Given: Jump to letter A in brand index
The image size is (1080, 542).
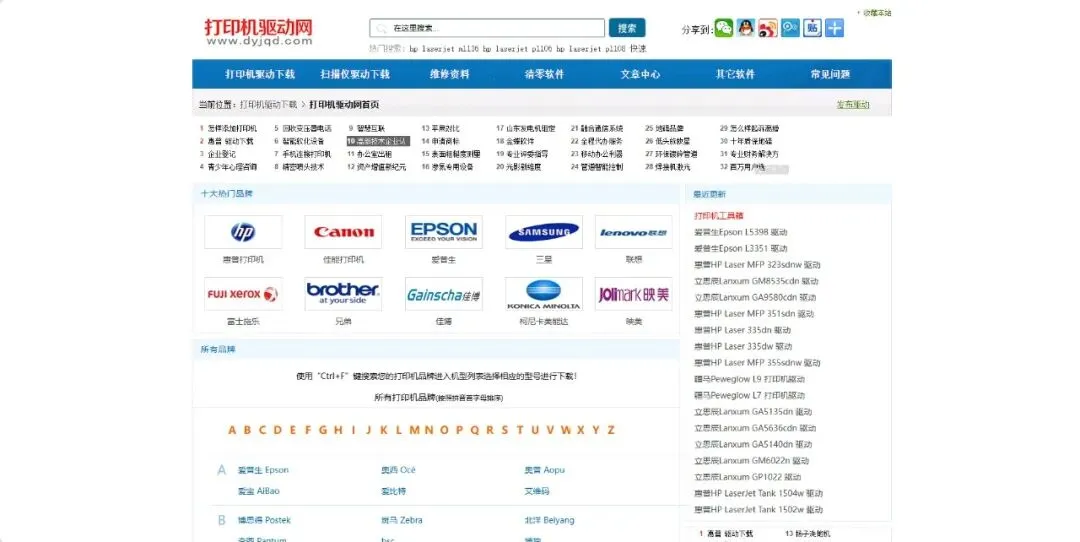Looking at the screenshot, I should point(232,430).
